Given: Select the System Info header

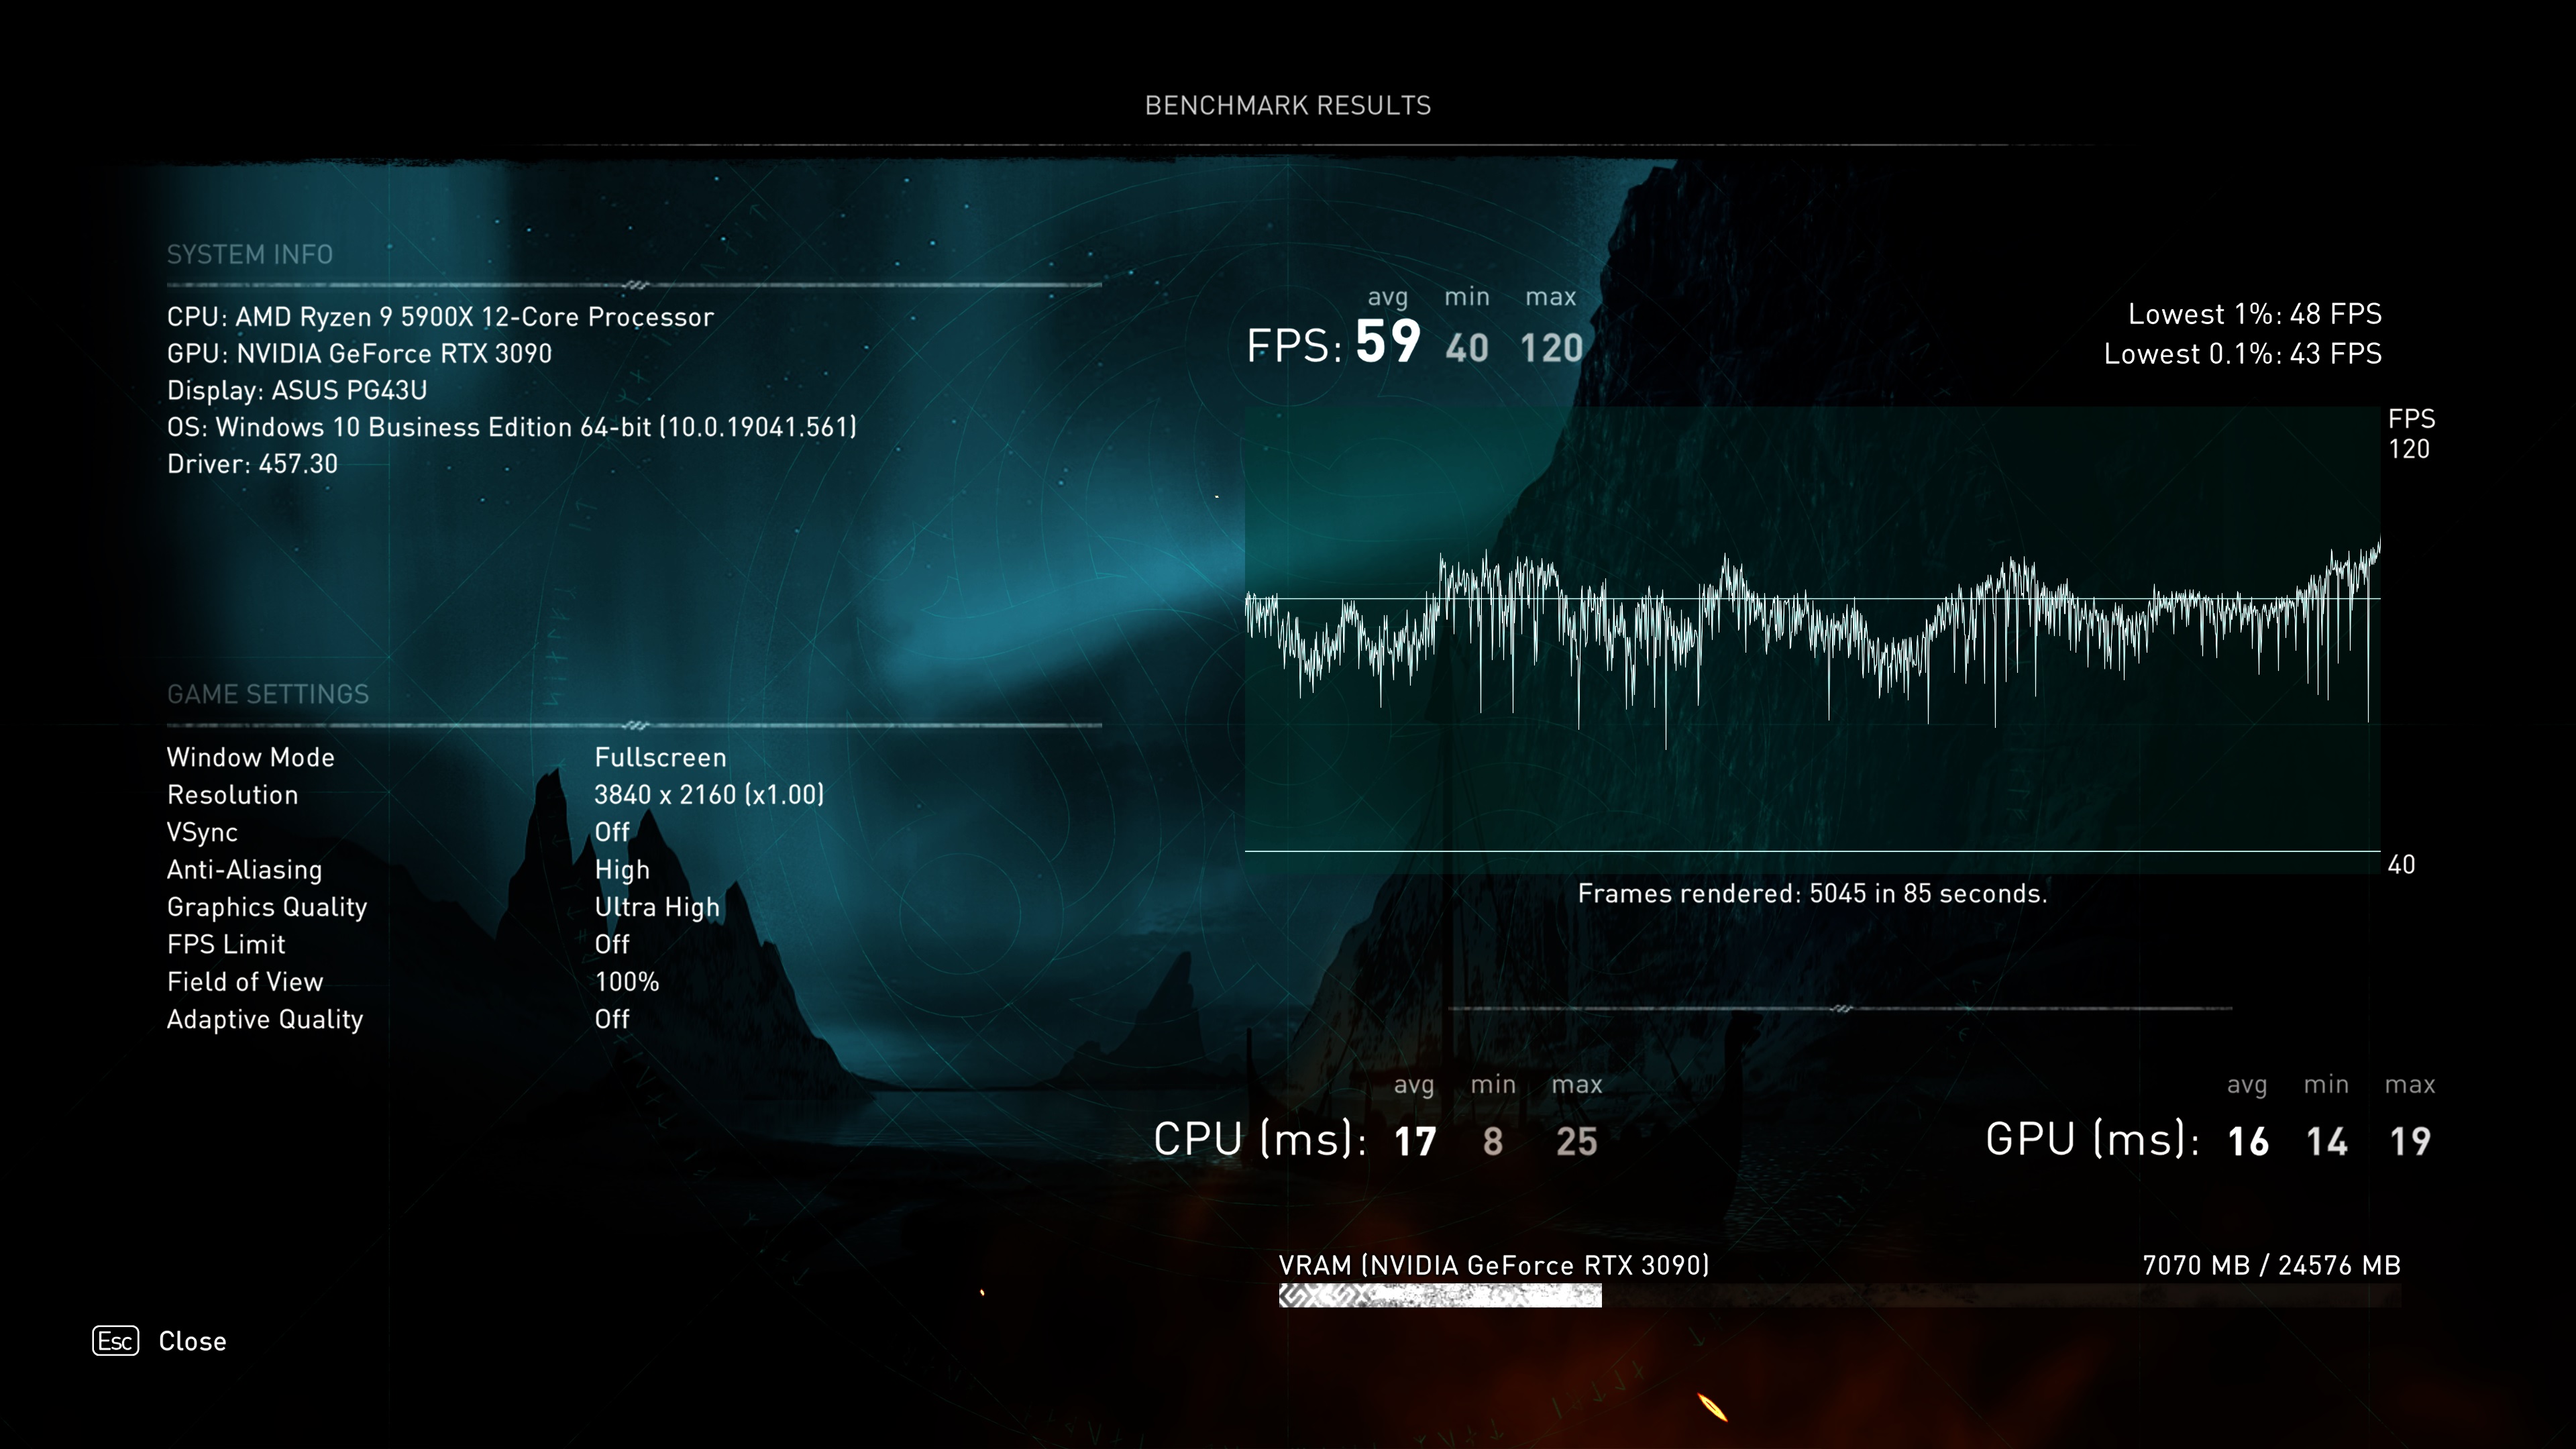Looking at the screenshot, I should click(250, 255).
